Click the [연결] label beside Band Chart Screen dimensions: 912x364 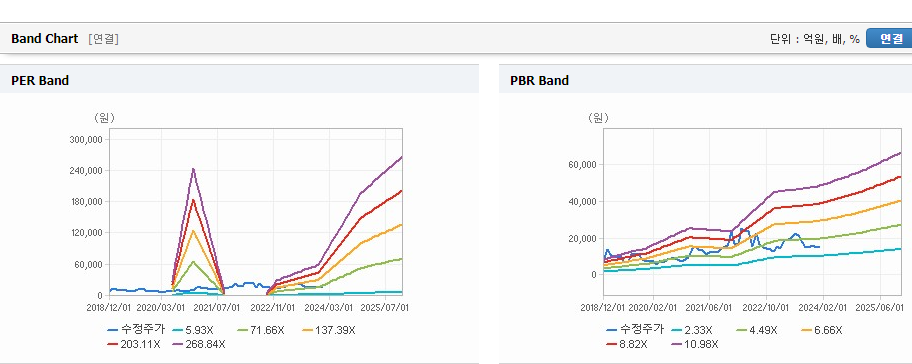104,39
